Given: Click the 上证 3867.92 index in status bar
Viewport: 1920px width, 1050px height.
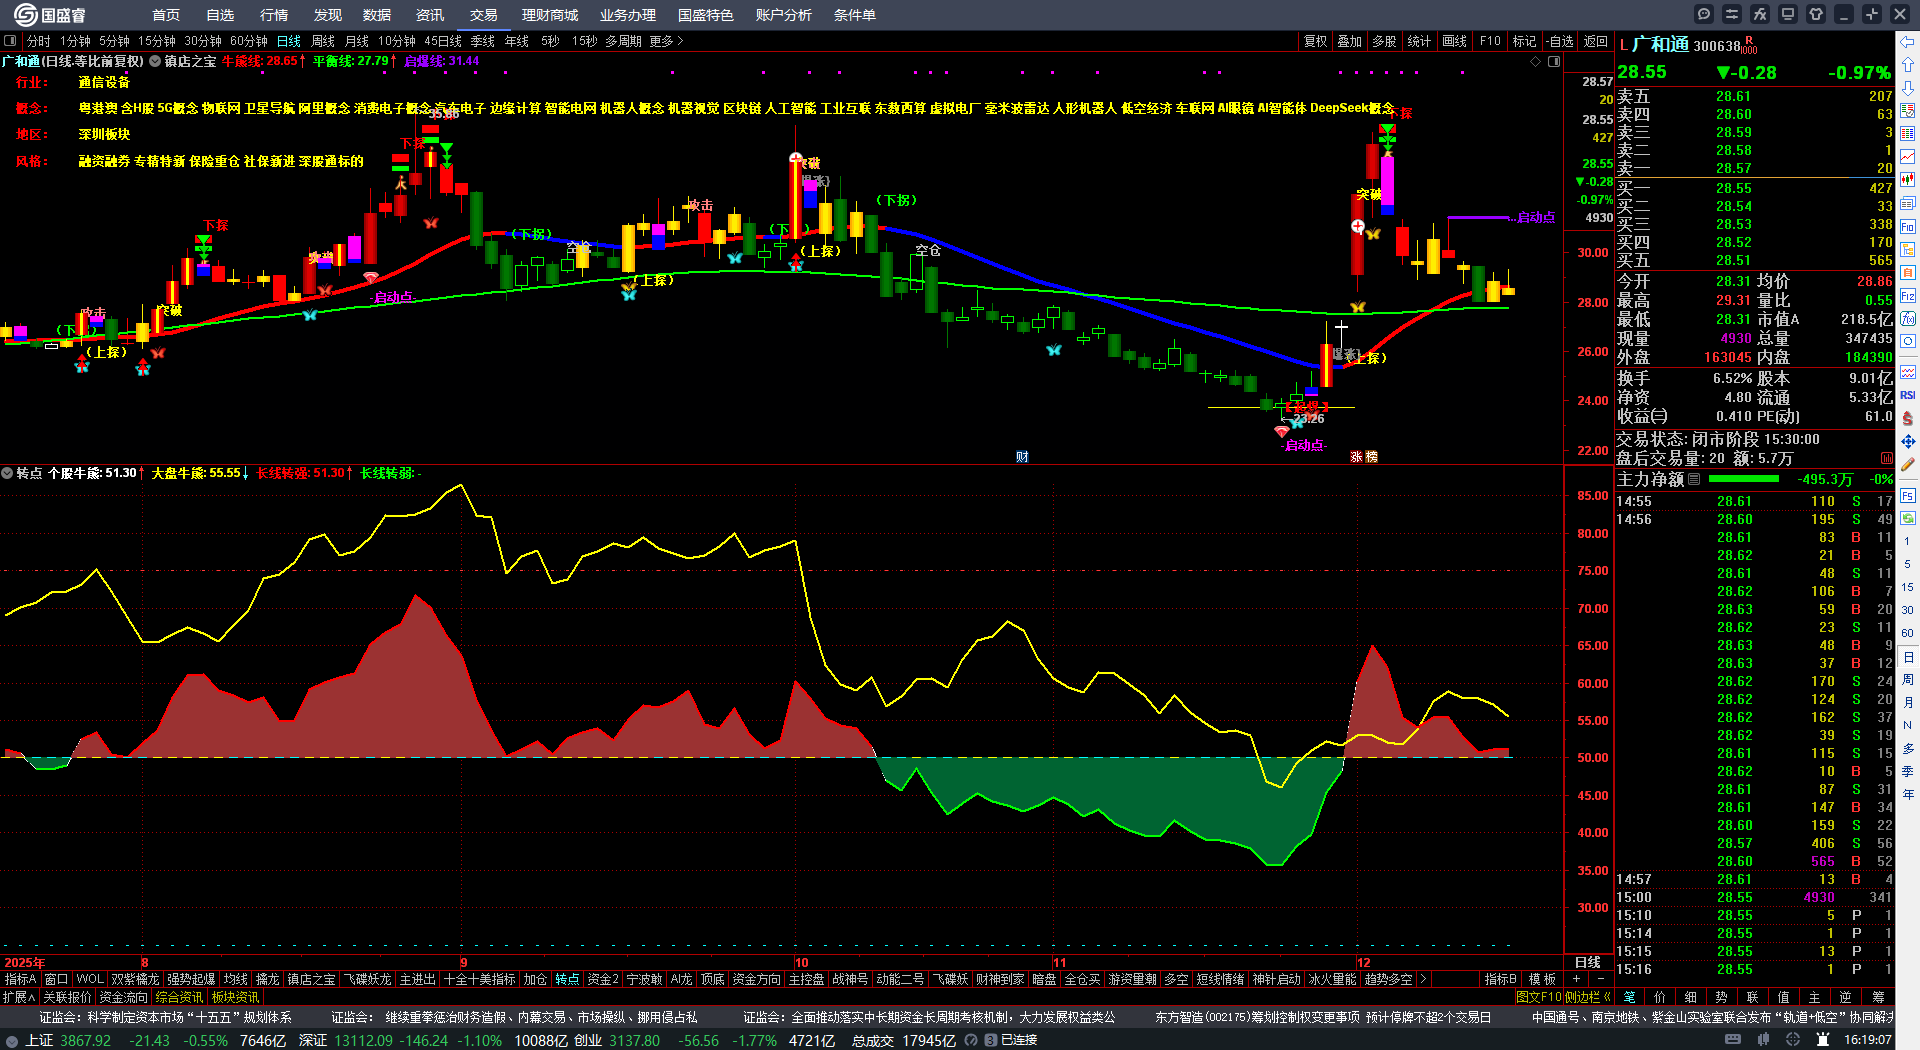Looking at the screenshot, I should coord(68,1040).
